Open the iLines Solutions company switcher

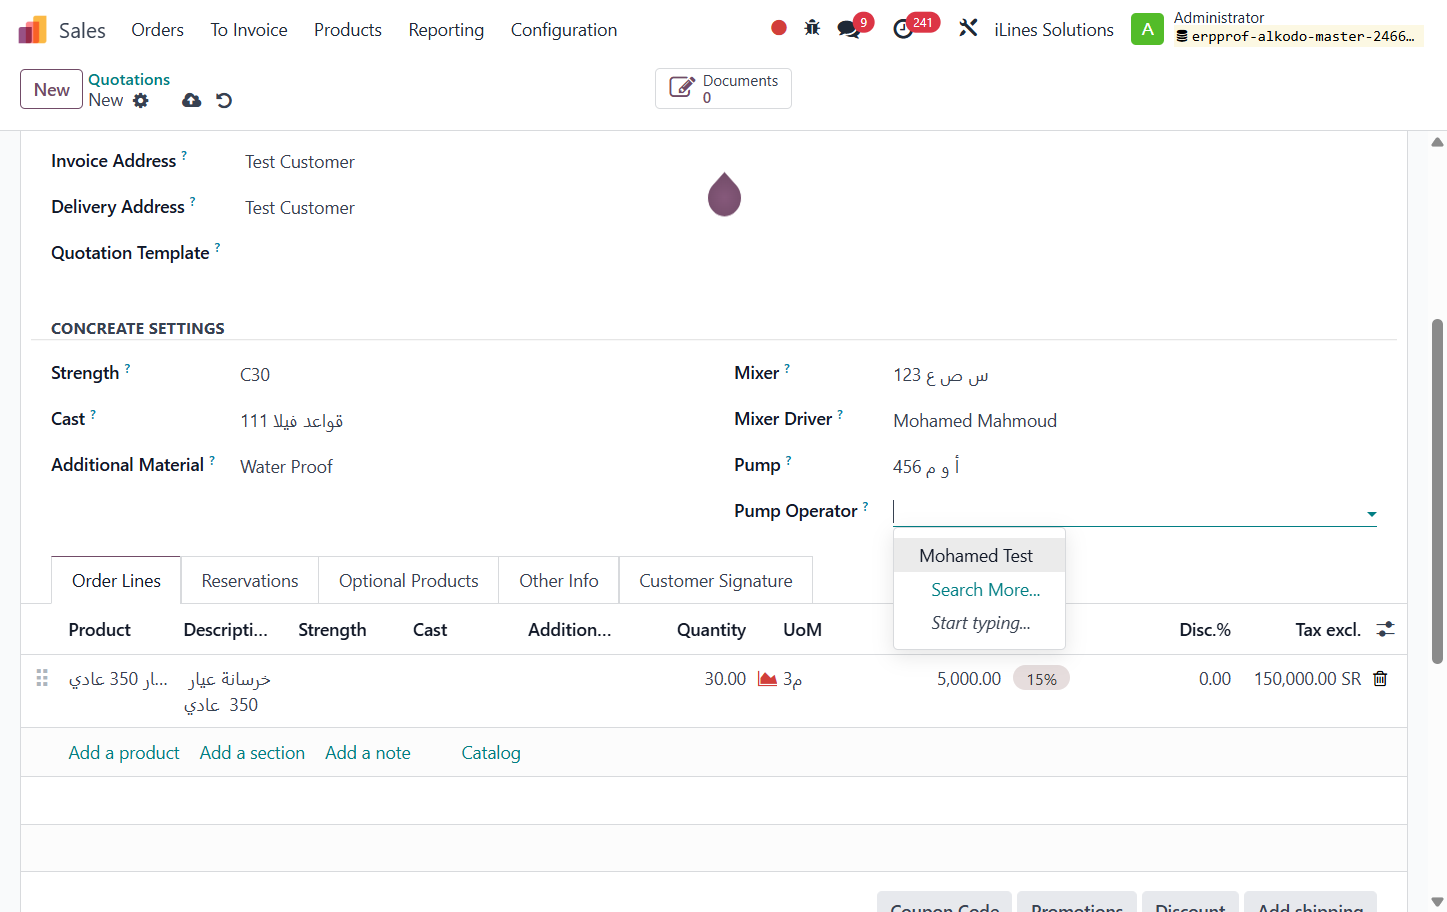pos(1054,30)
